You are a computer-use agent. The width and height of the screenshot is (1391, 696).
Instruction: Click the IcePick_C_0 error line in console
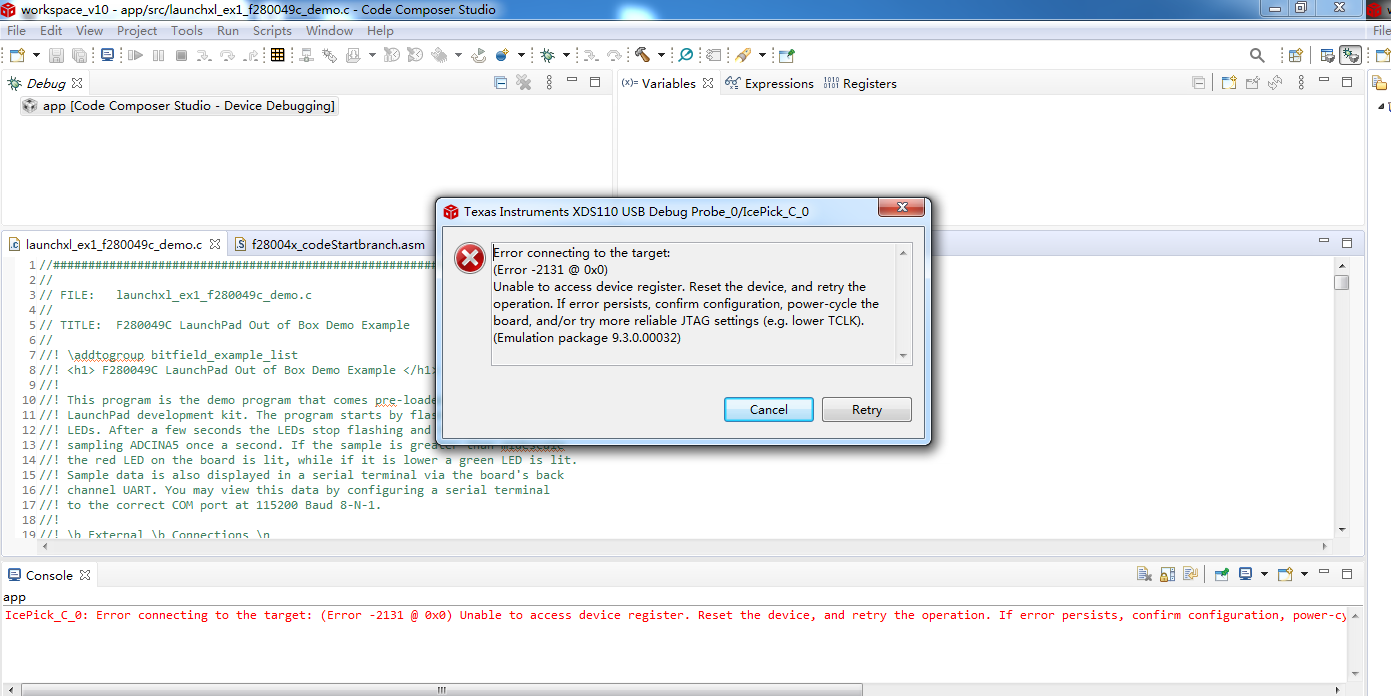click(675, 615)
